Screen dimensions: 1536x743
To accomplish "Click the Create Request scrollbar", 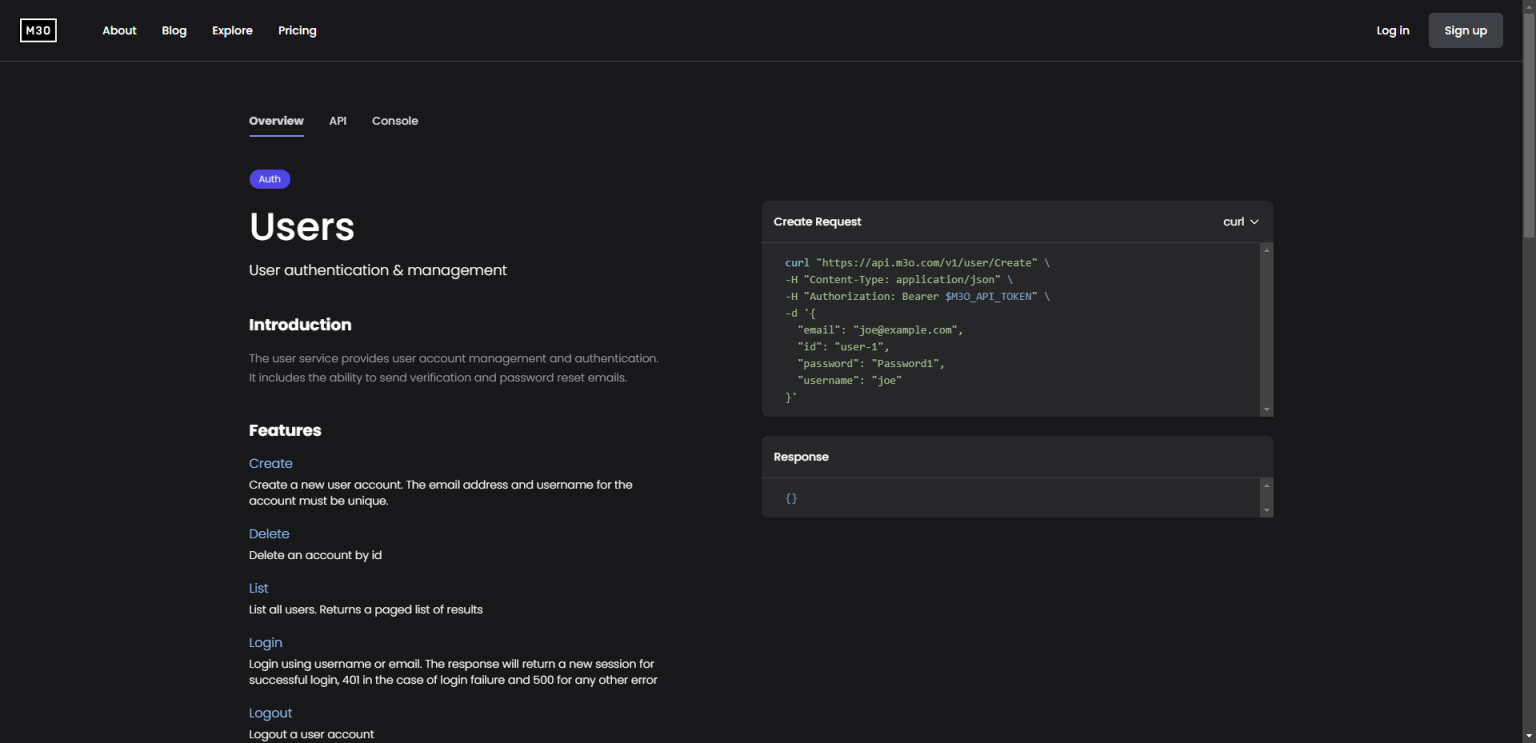I will click(1266, 330).
